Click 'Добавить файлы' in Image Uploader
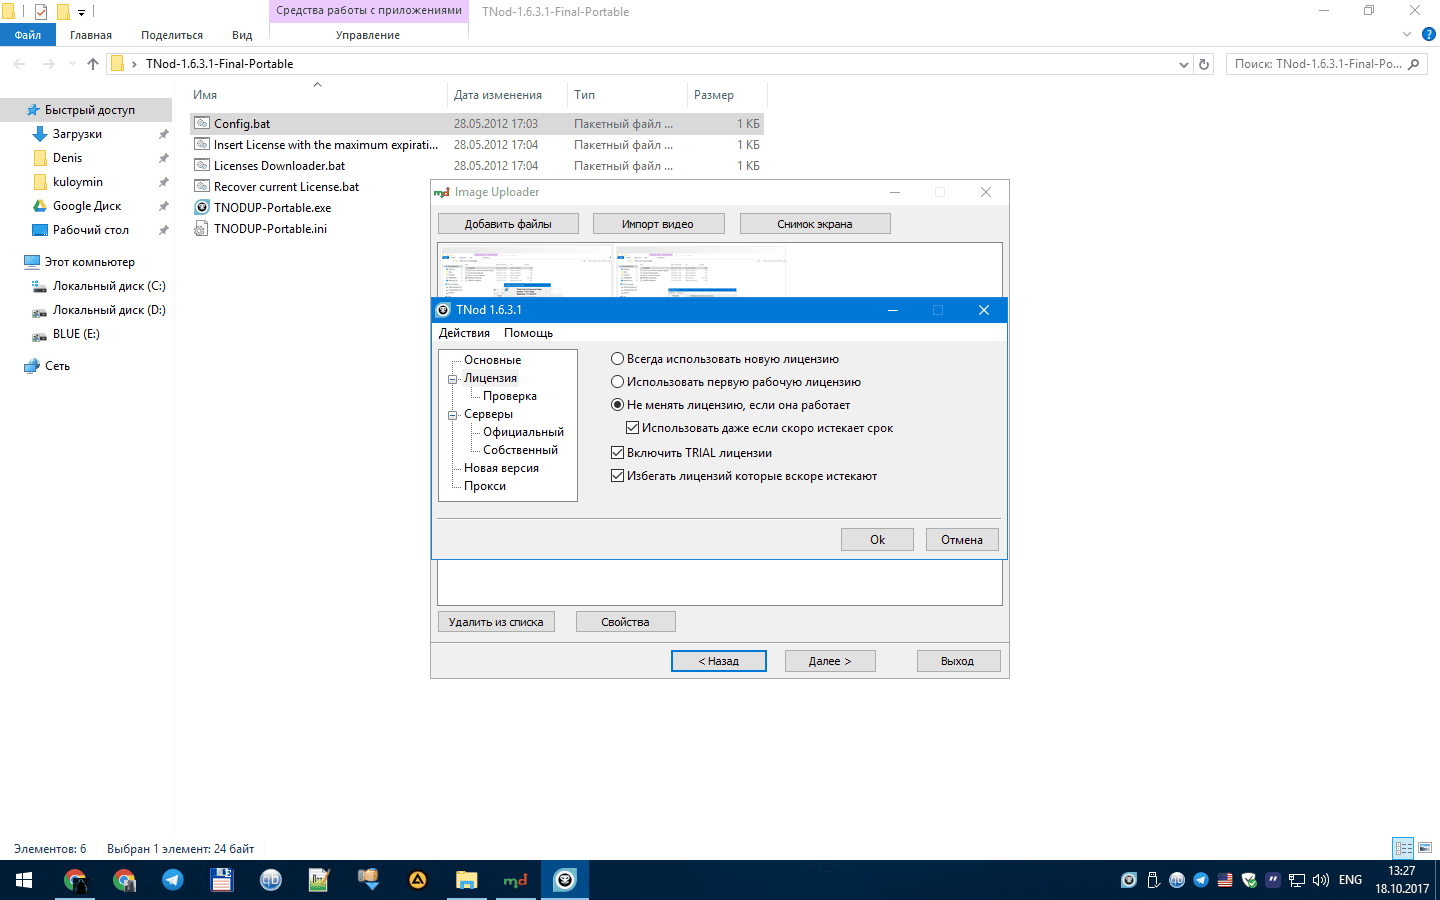 pyautogui.click(x=508, y=224)
